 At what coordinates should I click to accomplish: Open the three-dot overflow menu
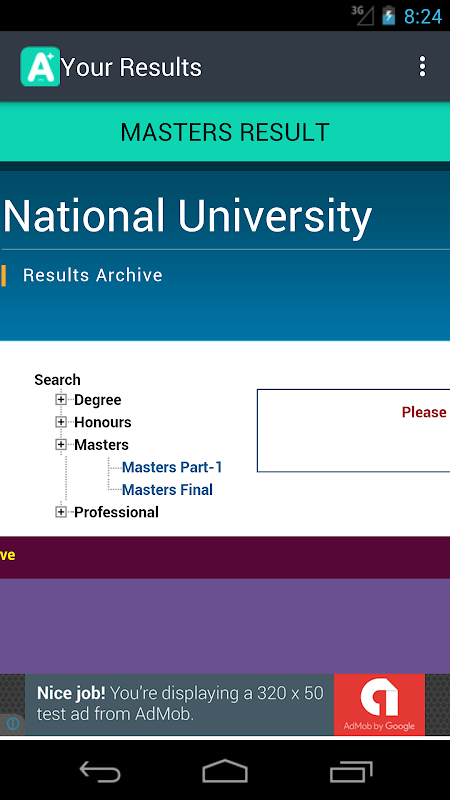pyautogui.click(x=422, y=66)
